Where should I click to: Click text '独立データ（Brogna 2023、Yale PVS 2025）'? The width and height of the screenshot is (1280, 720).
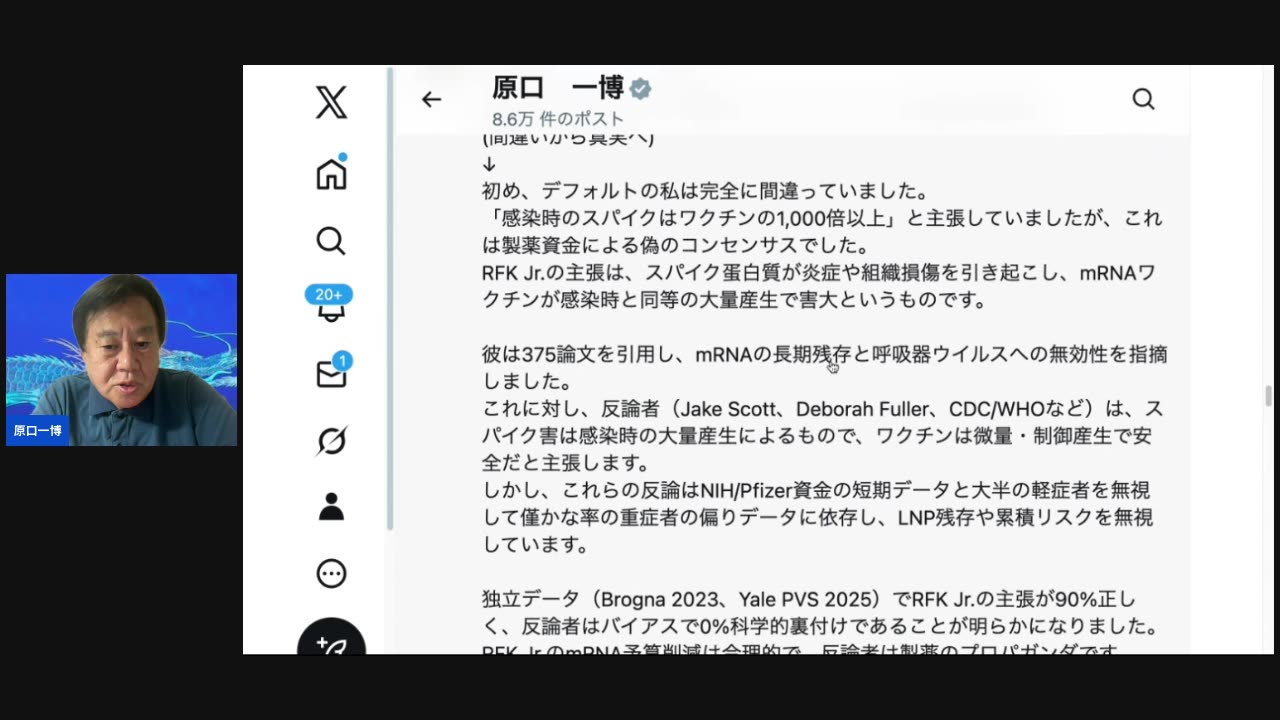pos(686,599)
